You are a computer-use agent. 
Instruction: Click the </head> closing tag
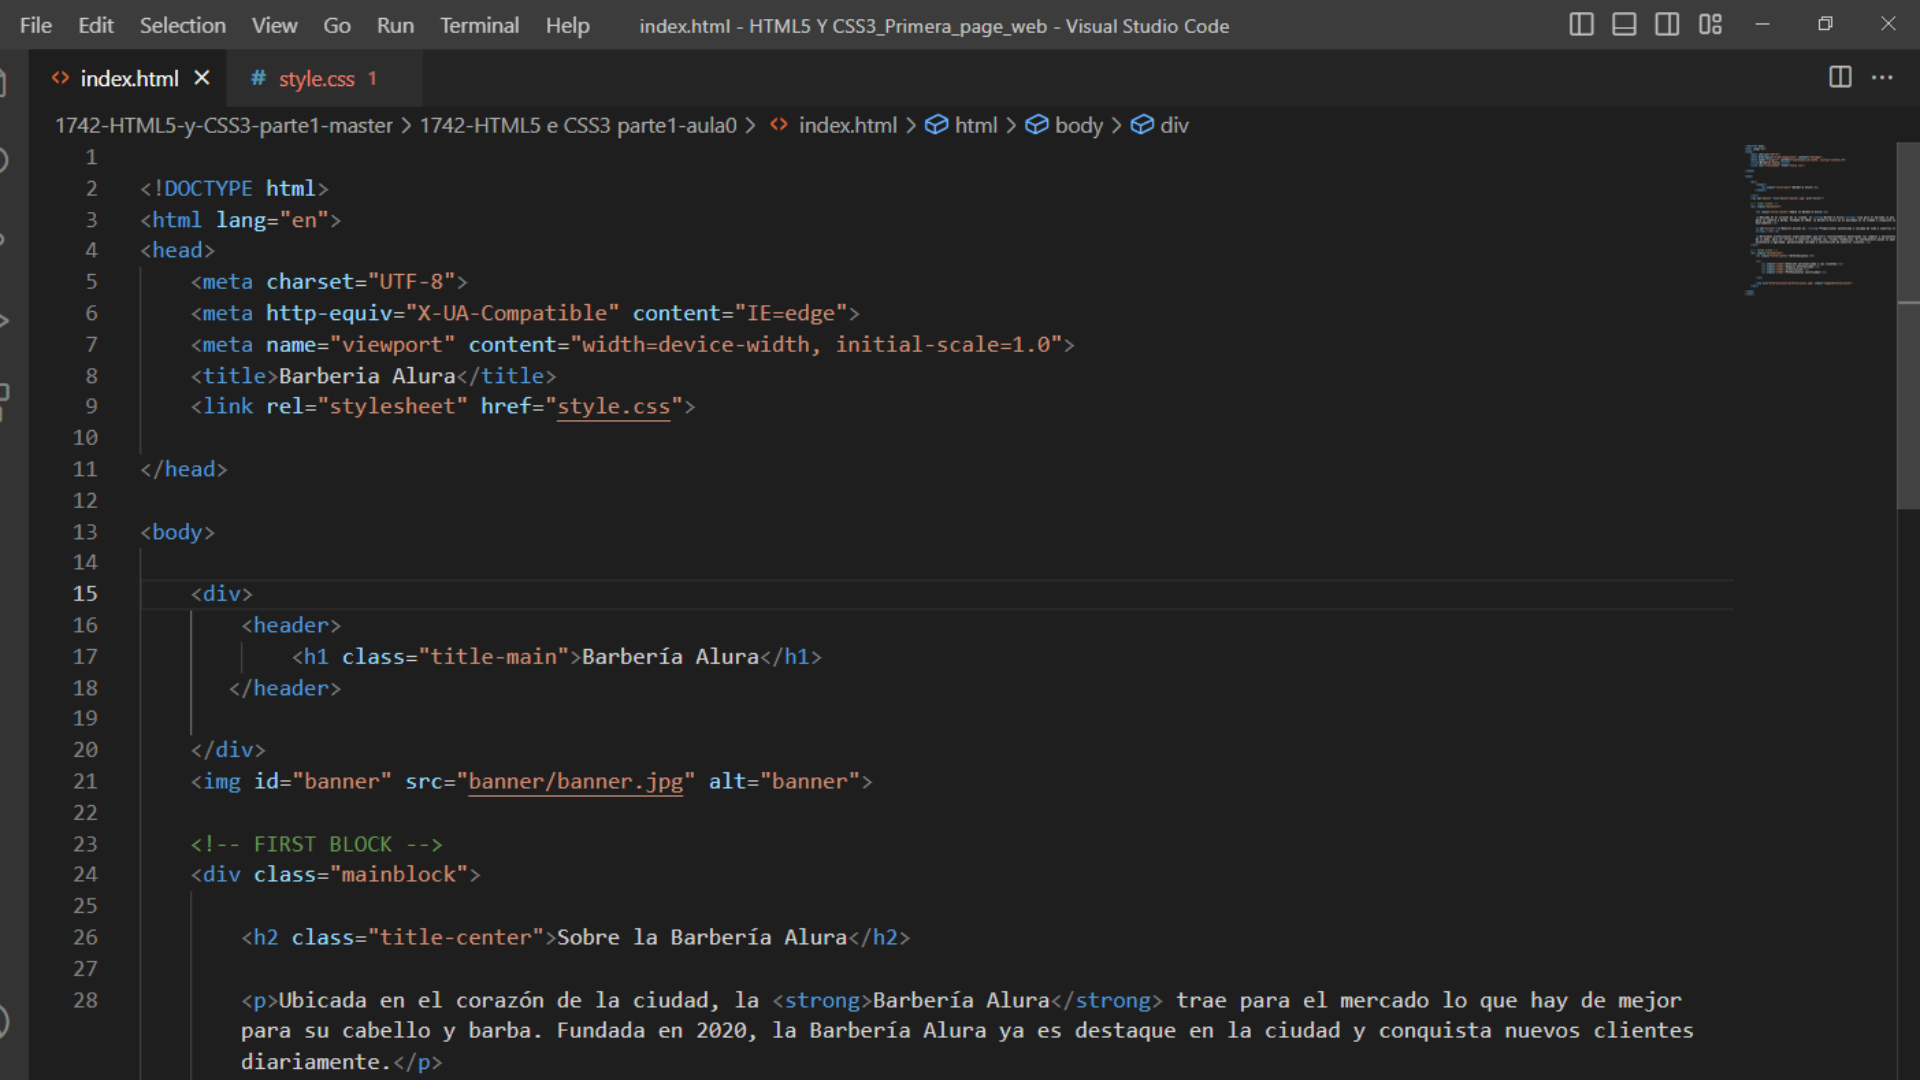(x=184, y=469)
